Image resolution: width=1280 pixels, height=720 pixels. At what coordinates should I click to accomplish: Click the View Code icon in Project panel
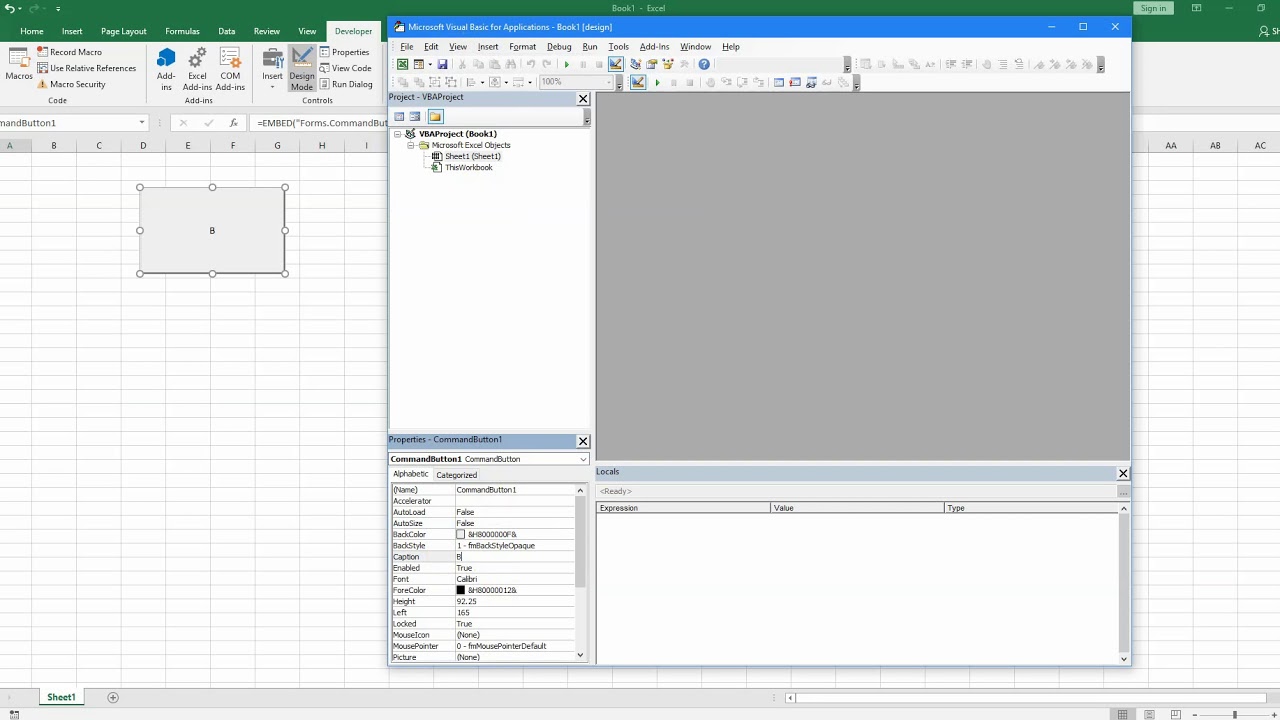coord(399,116)
